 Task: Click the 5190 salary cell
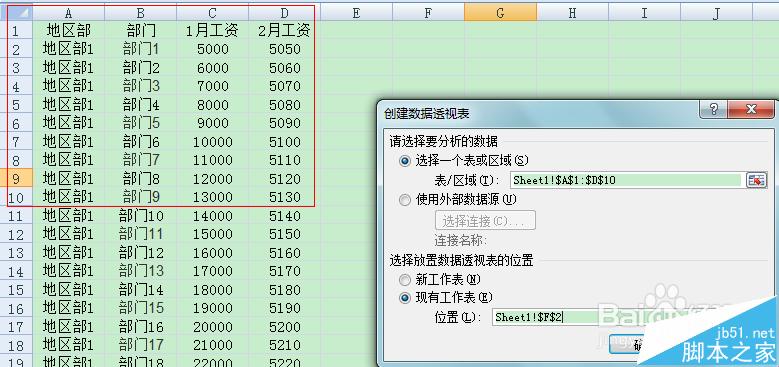click(x=285, y=309)
